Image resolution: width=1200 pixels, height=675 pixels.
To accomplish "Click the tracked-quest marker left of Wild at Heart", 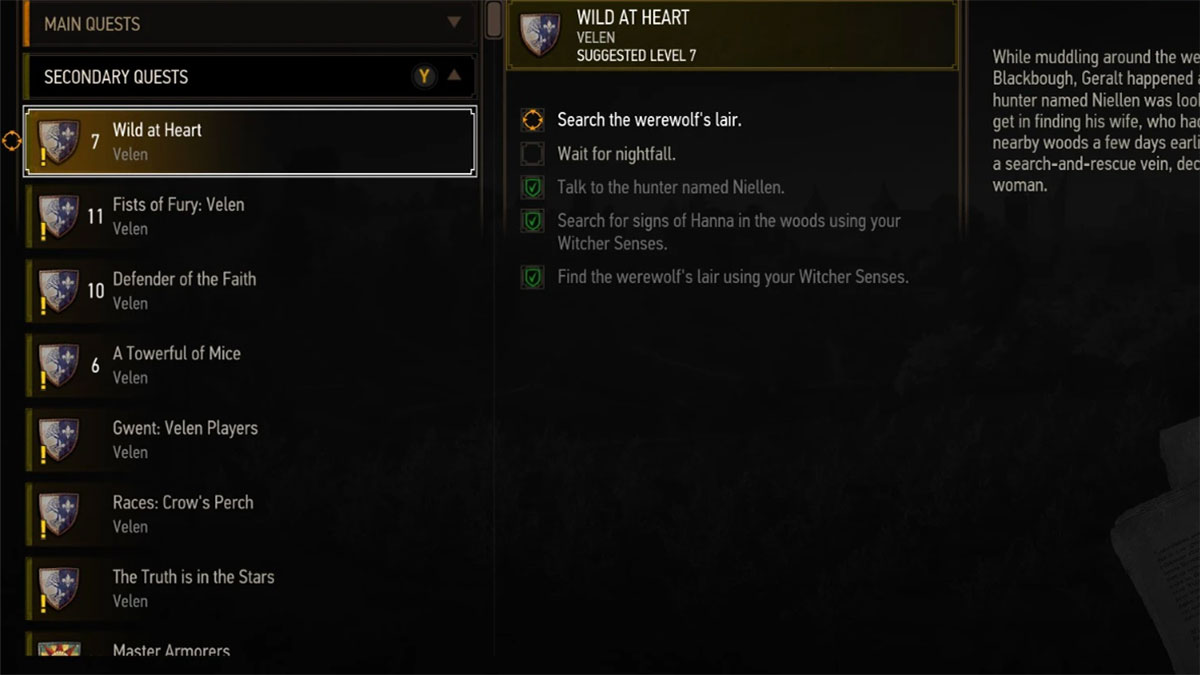I will 12,141.
